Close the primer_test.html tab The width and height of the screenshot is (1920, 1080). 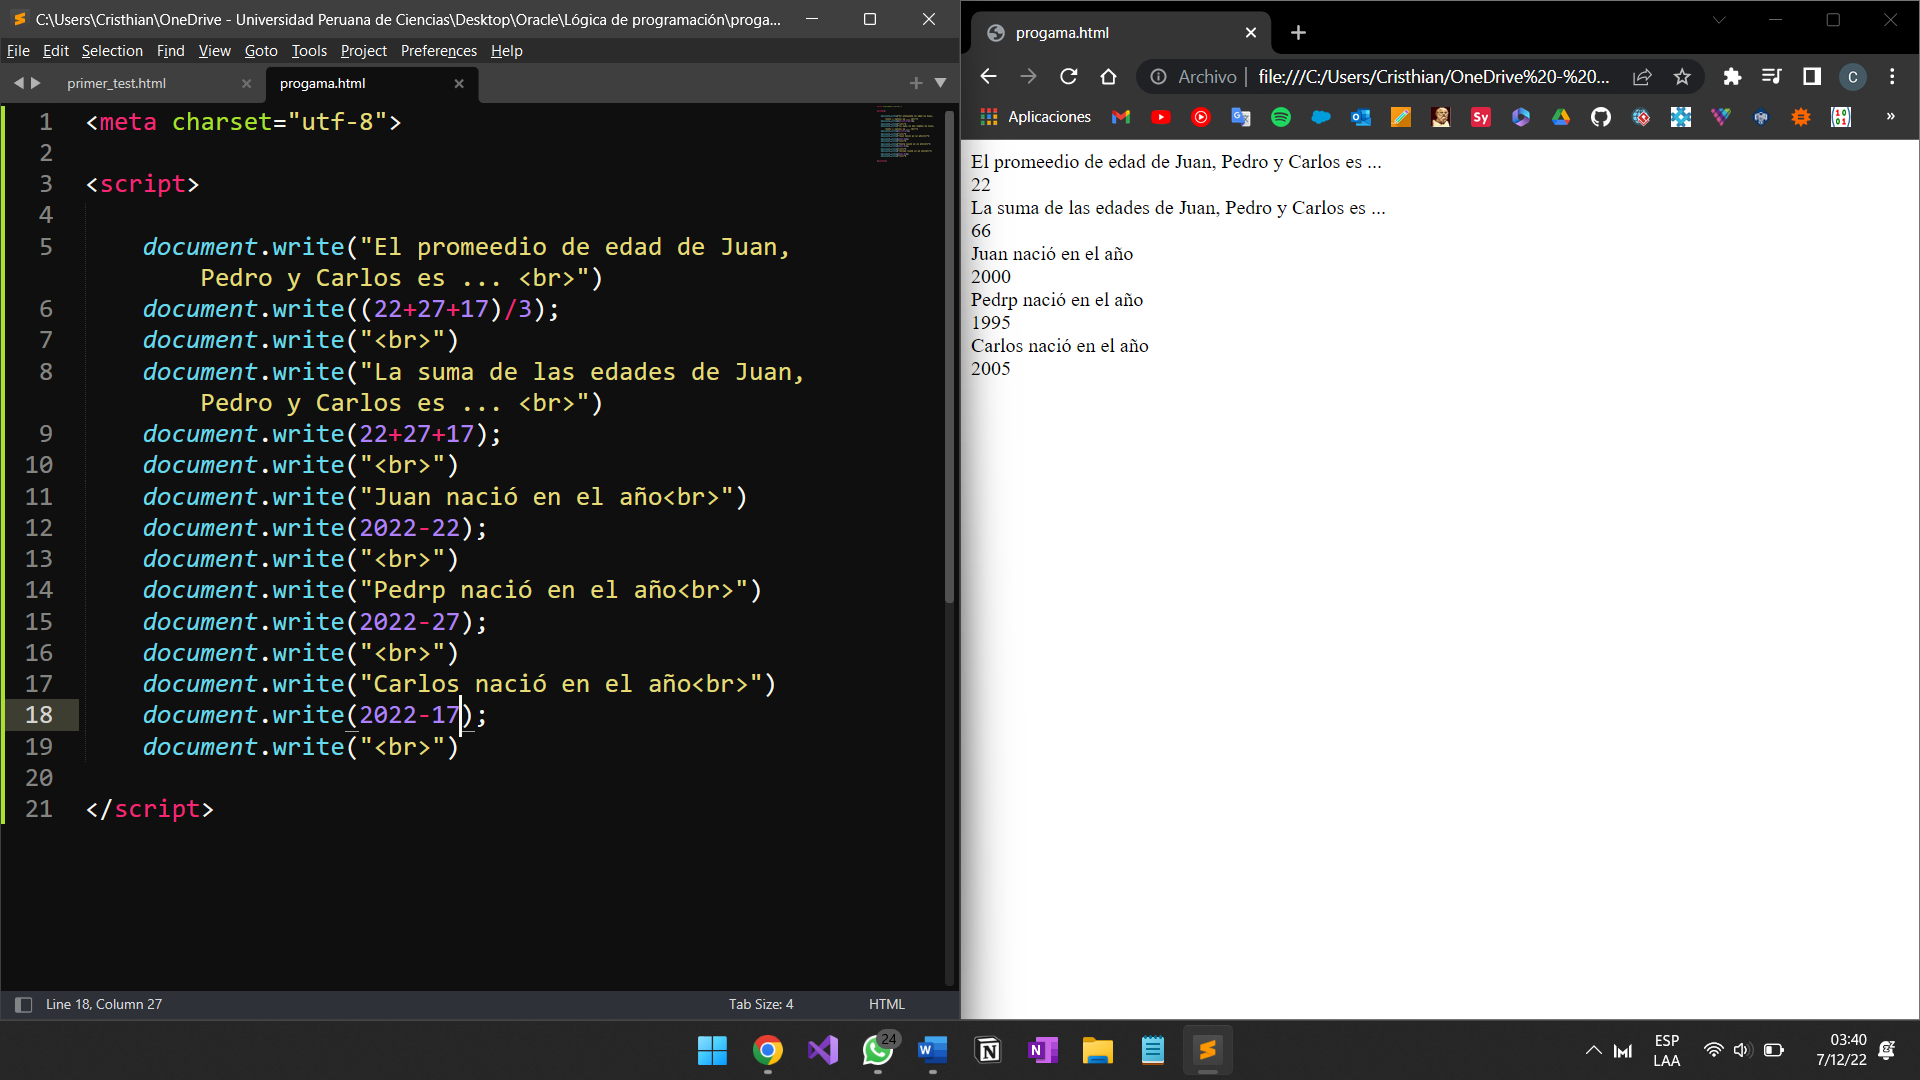point(246,84)
